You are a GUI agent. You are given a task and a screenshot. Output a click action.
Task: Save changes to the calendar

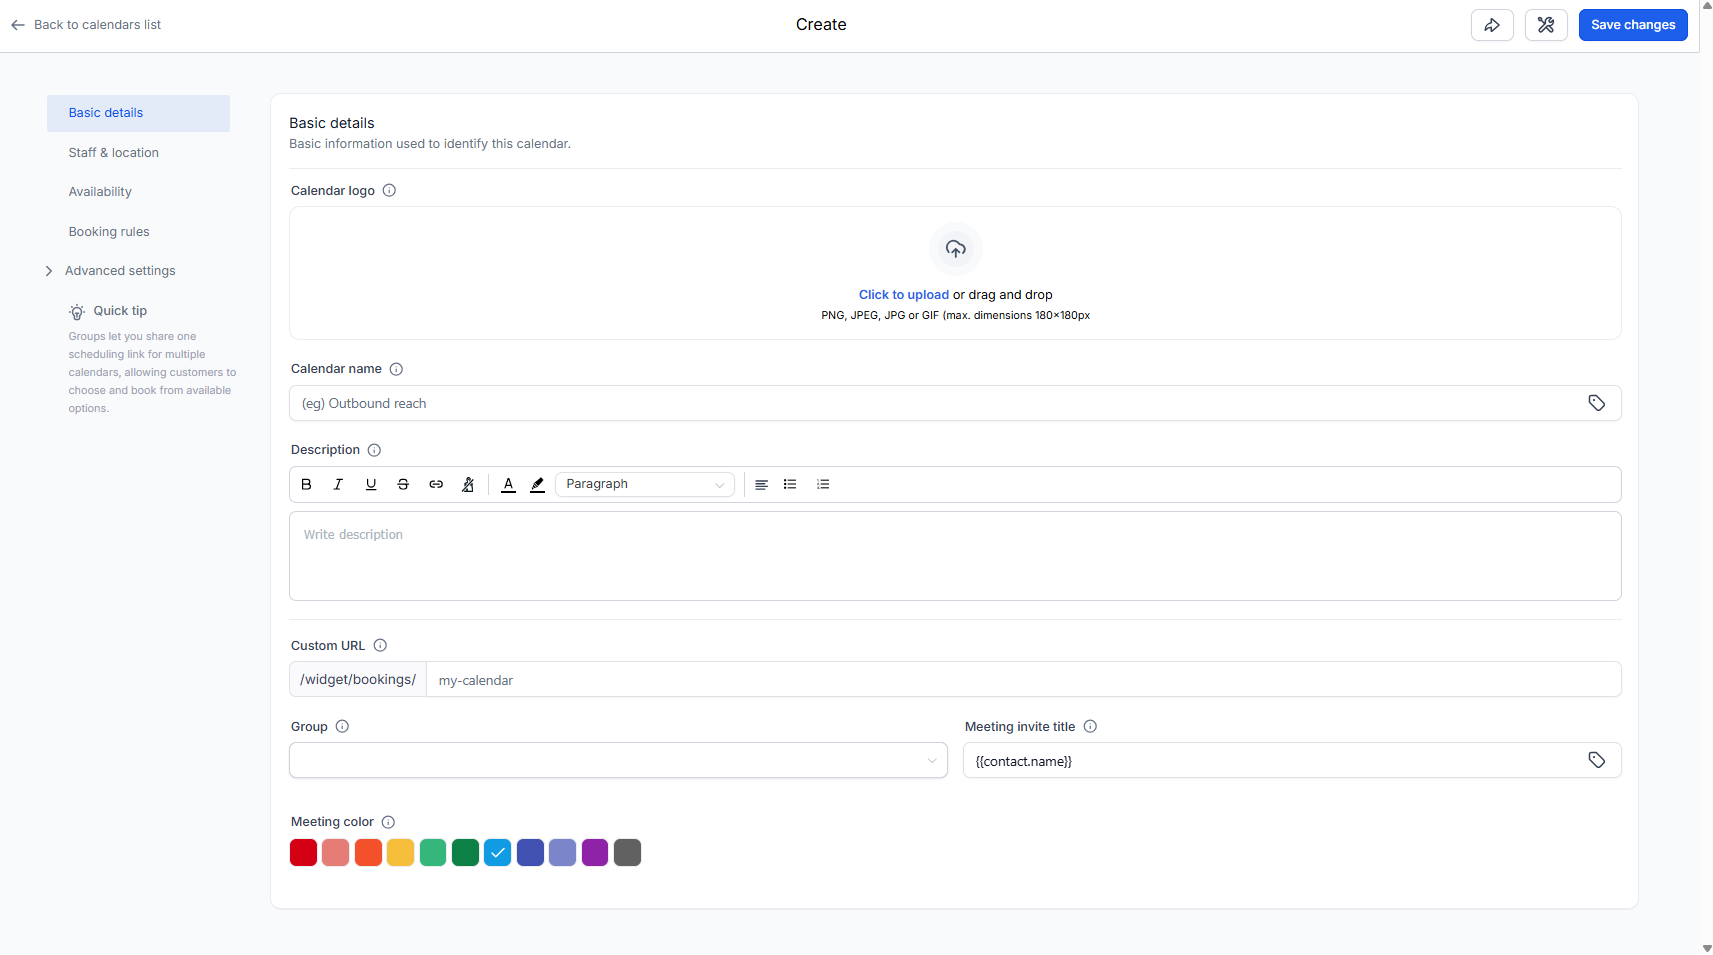pyautogui.click(x=1633, y=25)
